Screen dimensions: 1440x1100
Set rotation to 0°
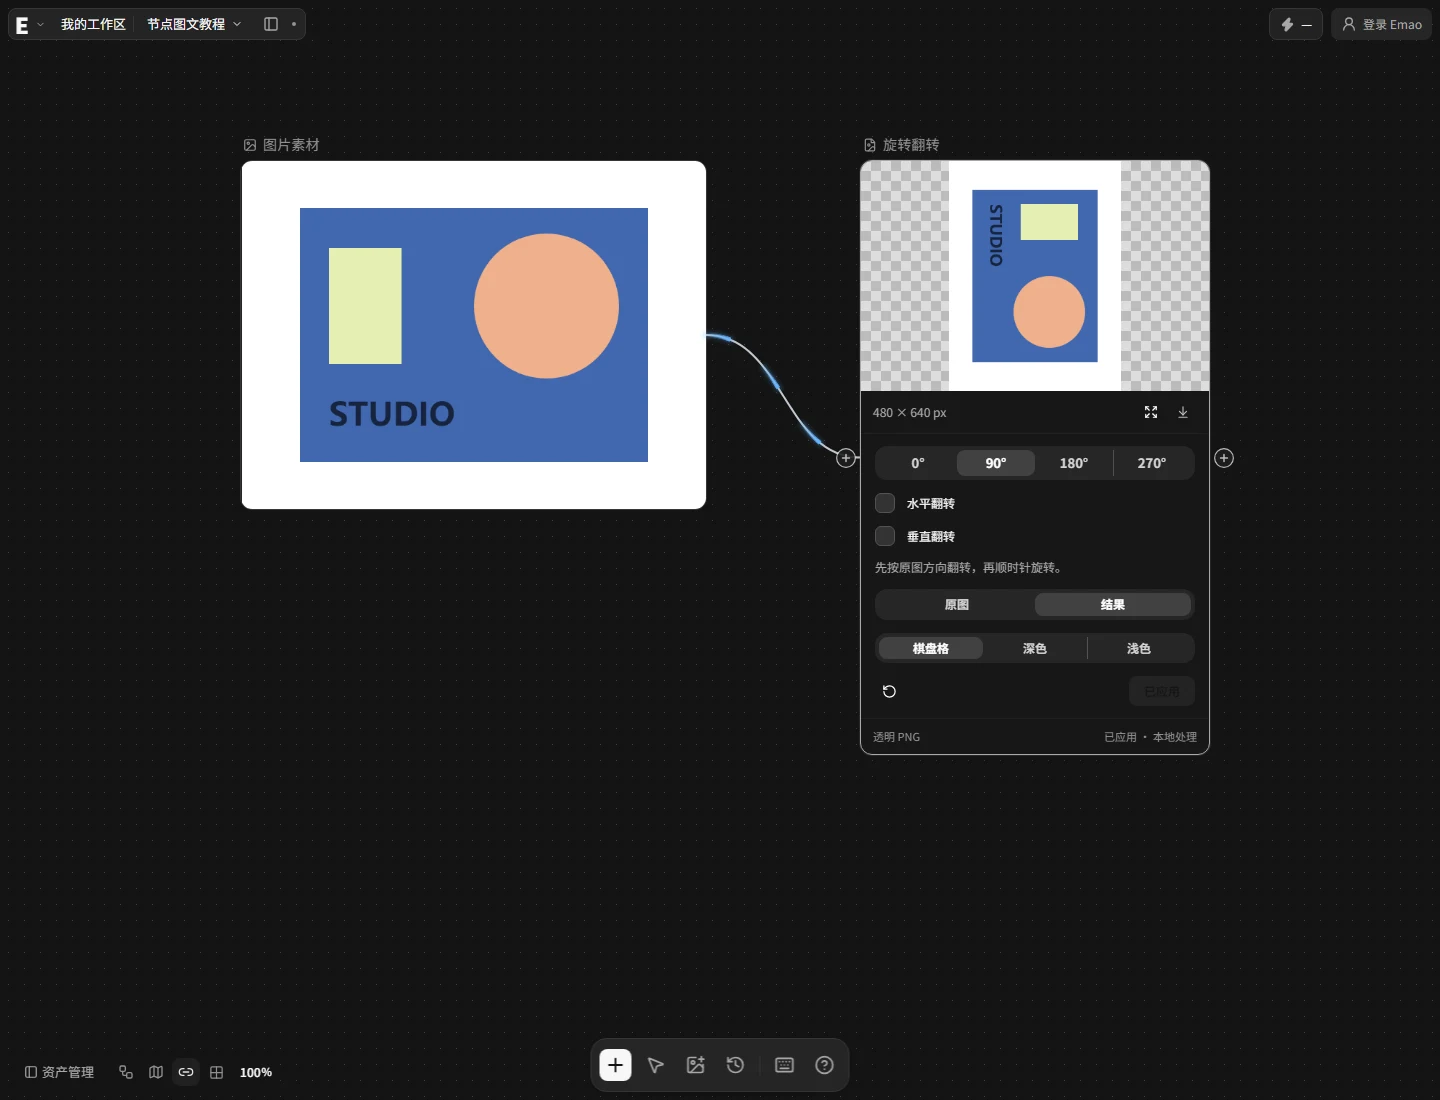(918, 463)
